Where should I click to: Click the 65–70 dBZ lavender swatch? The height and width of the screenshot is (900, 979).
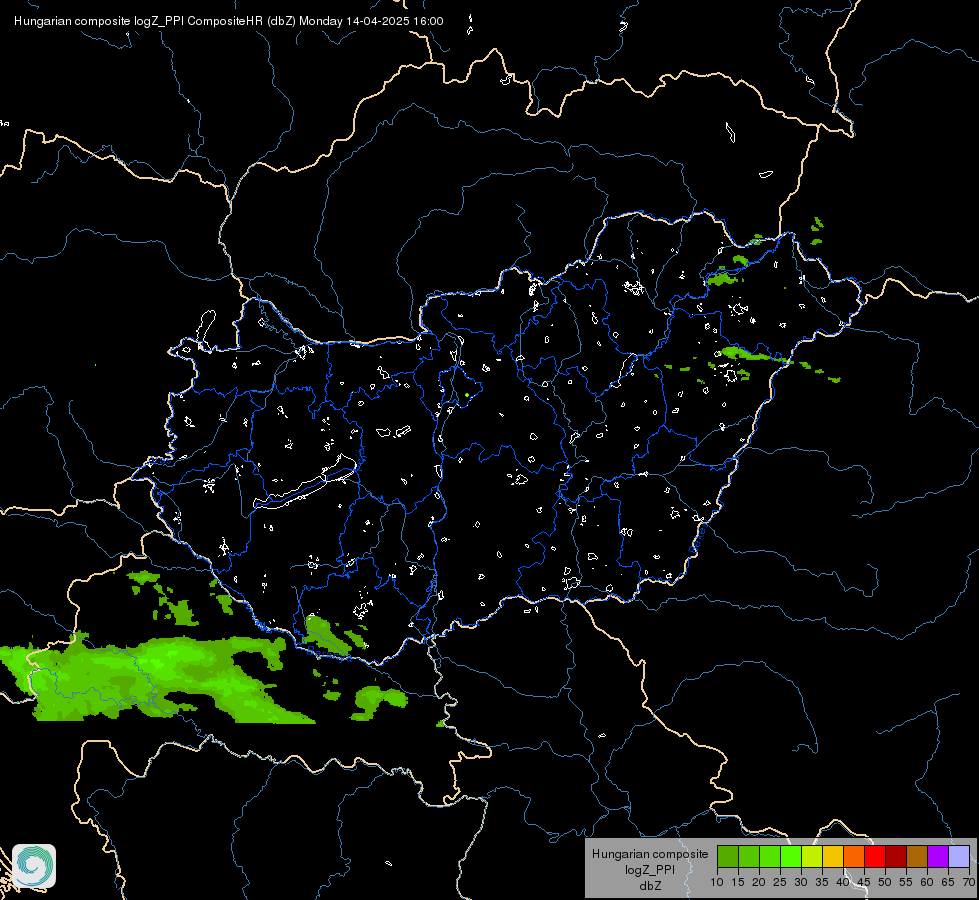click(959, 856)
